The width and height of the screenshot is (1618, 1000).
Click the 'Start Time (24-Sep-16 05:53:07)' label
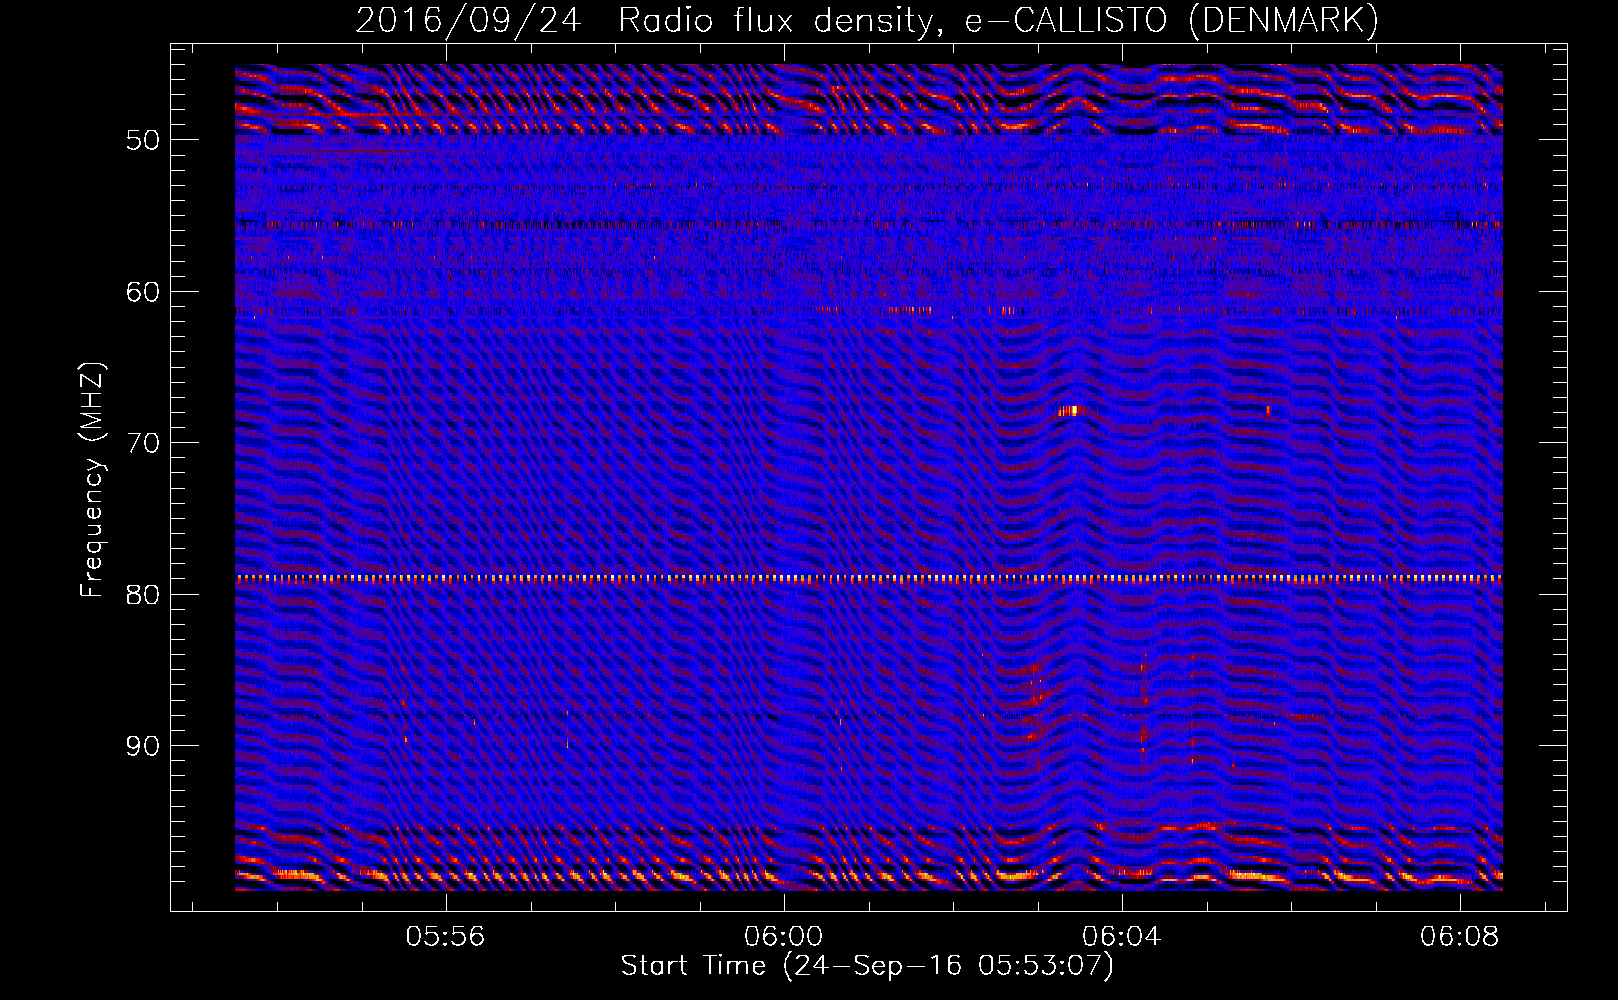[x=867, y=966]
